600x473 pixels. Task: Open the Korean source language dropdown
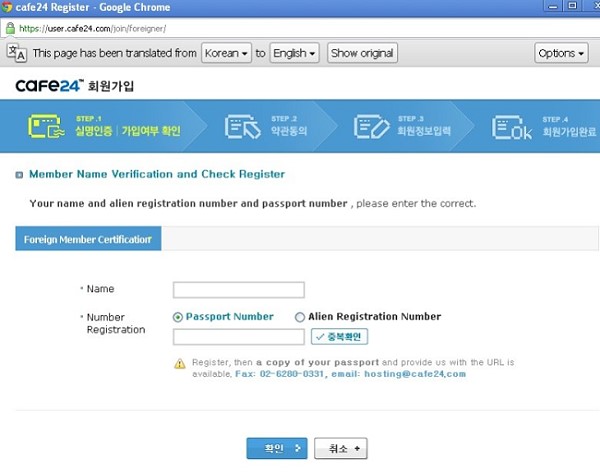[x=227, y=53]
